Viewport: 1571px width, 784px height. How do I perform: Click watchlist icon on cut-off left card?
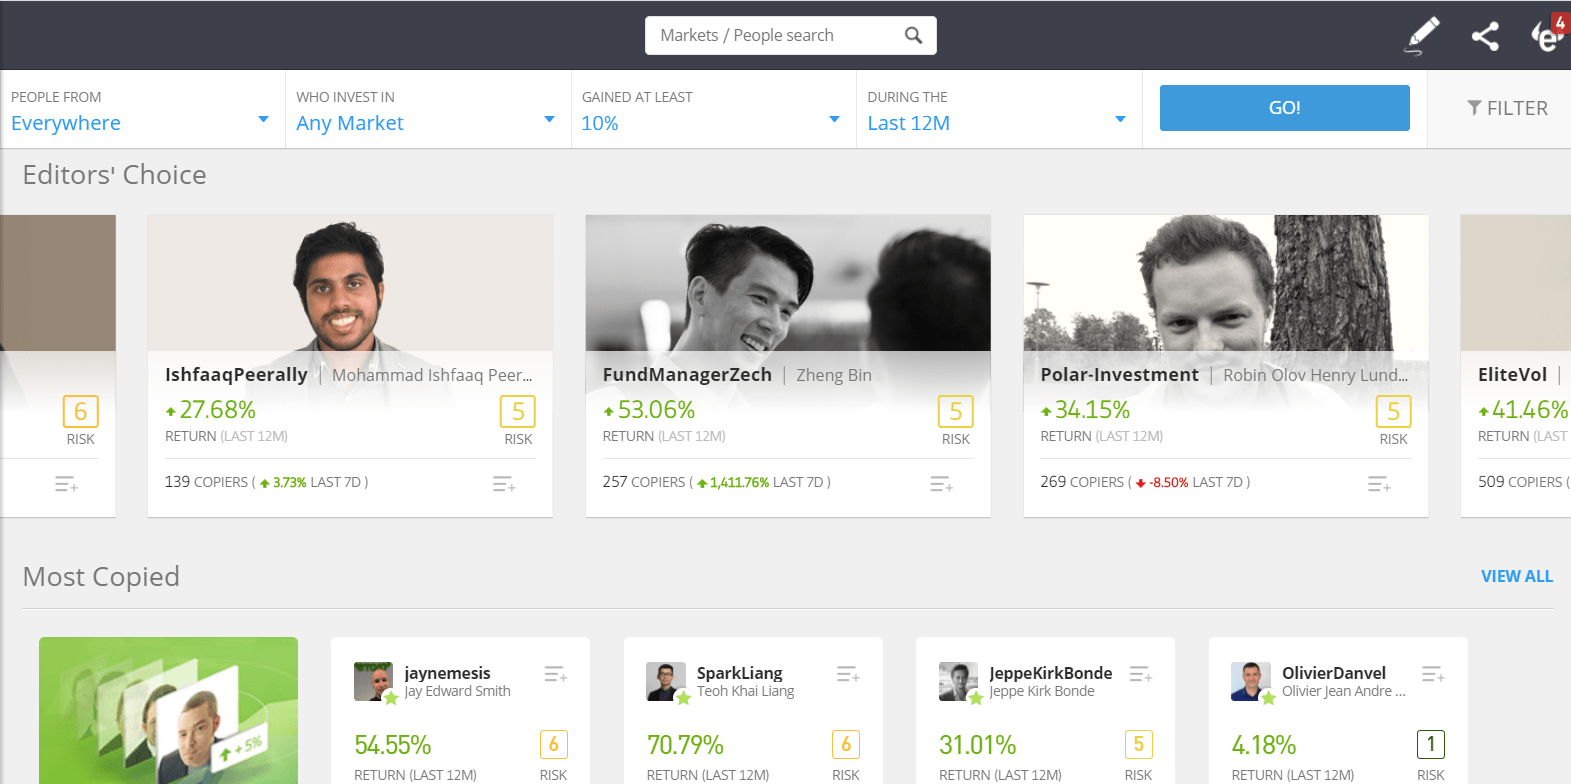click(x=66, y=484)
